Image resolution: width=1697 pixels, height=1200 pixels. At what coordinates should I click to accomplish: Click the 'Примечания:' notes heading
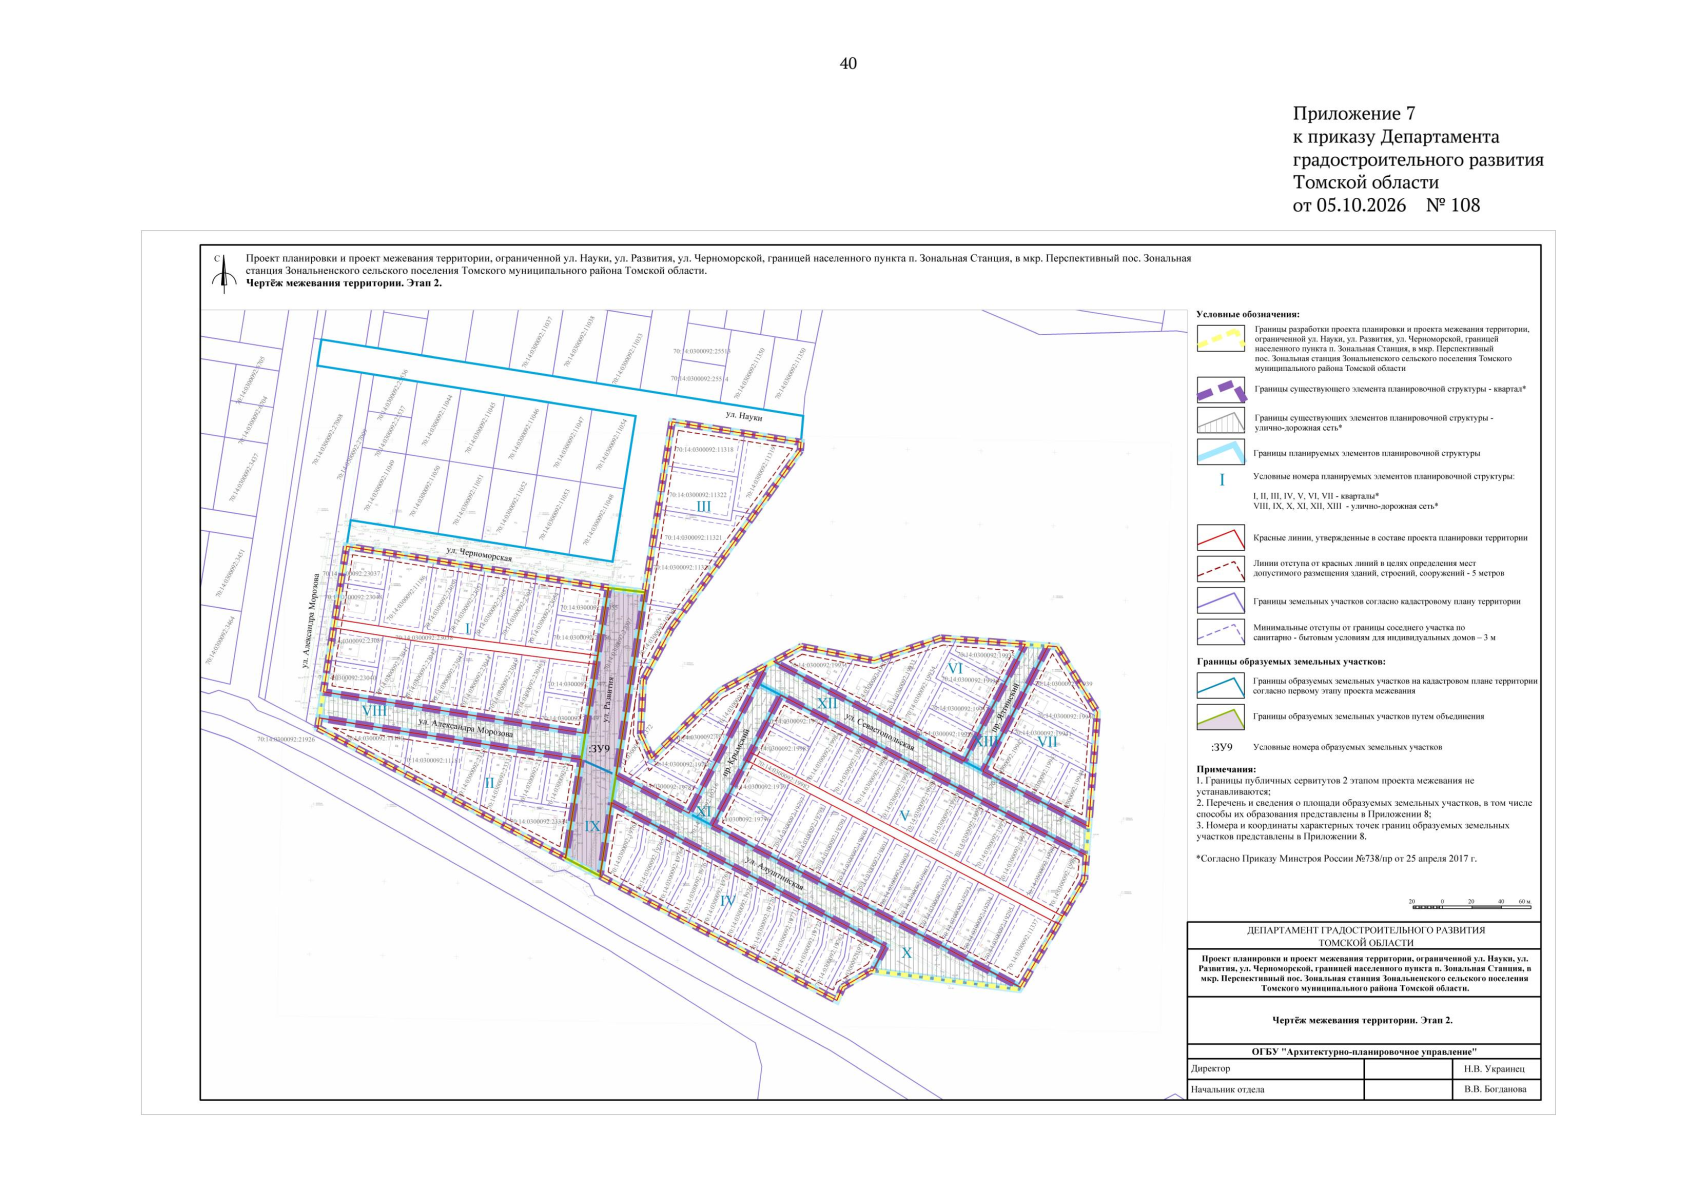[1226, 770]
